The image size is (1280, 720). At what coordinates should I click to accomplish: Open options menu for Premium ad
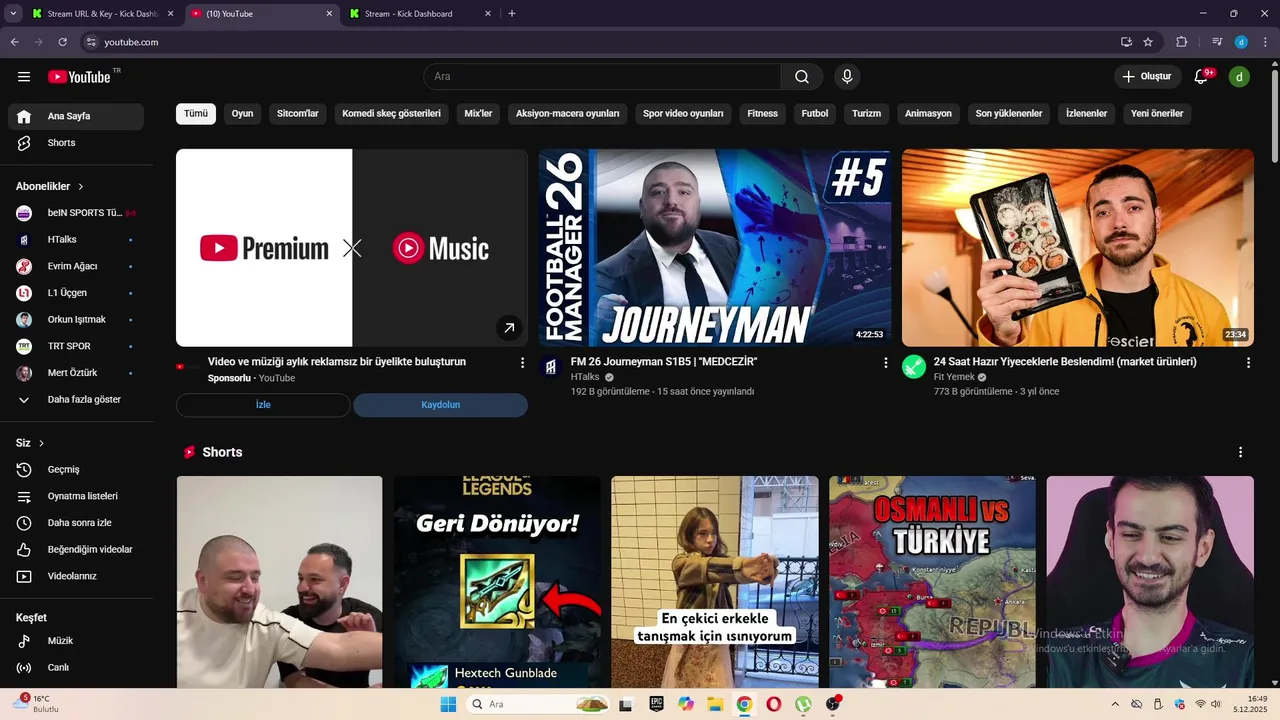pos(522,363)
